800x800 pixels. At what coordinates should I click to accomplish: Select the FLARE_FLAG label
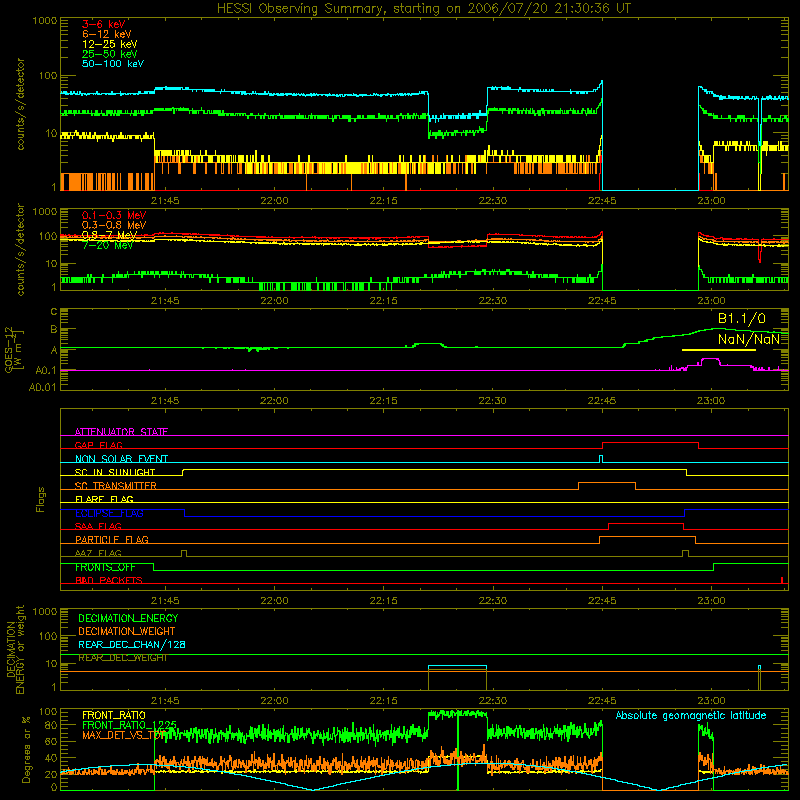pos(104,499)
